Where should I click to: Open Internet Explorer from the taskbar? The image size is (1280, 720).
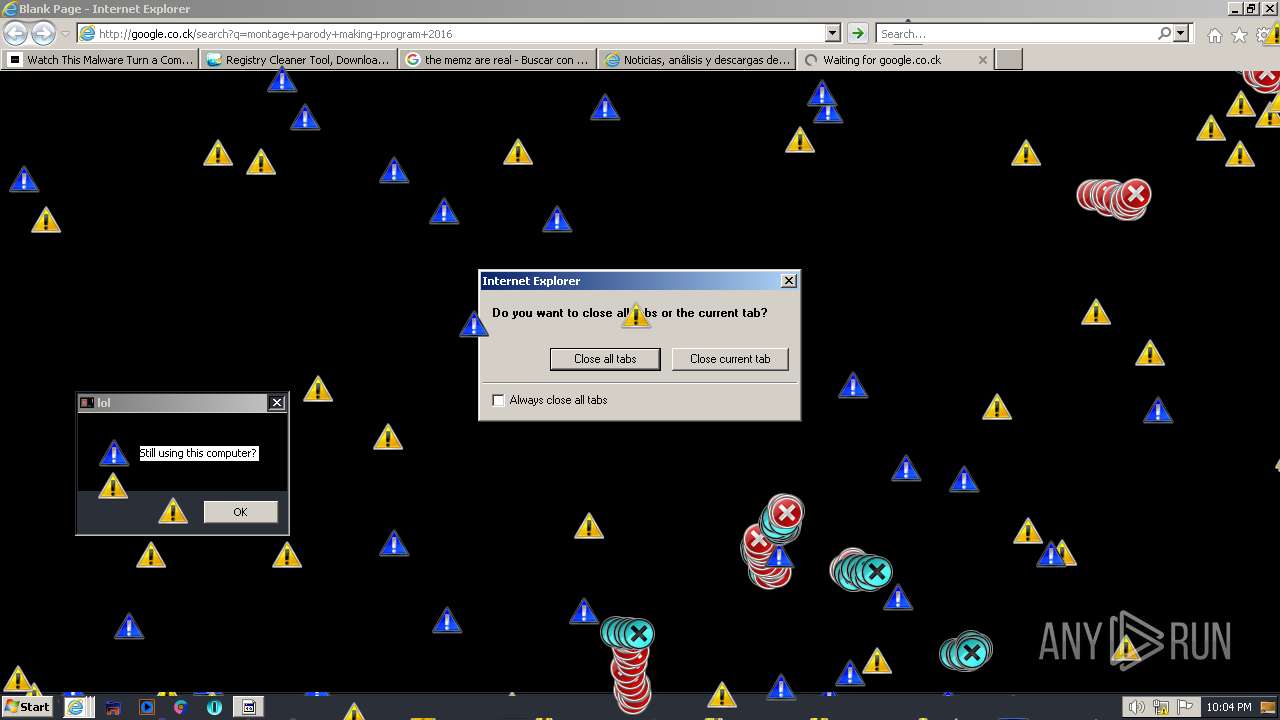tap(75, 707)
